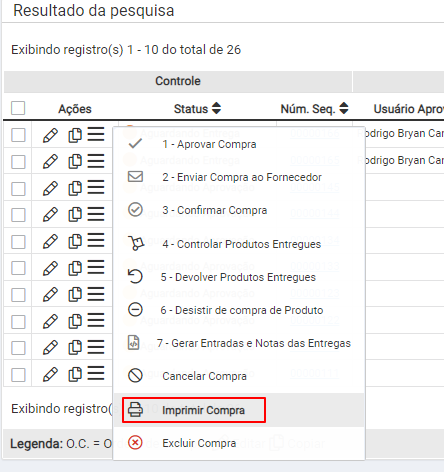Viewport: 444px width, 472px height.
Task: Sort by Núm. Seq. column arrows
Action: pyautogui.click(x=344, y=108)
